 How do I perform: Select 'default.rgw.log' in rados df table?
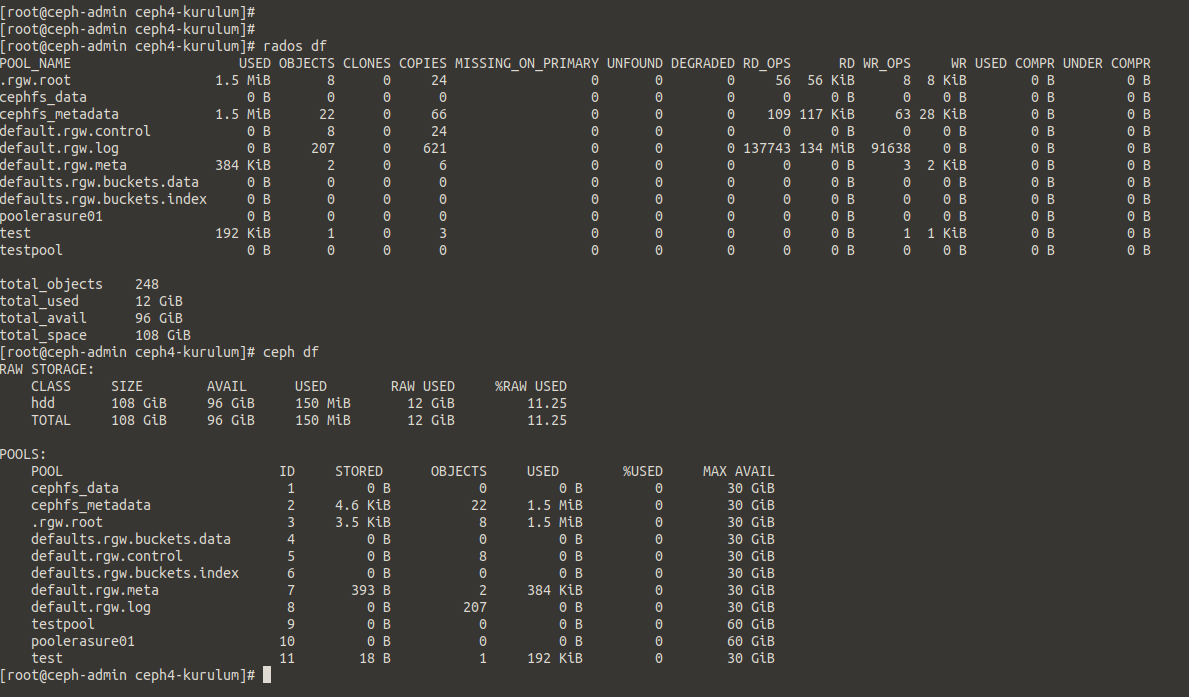pyautogui.click(x=59, y=149)
